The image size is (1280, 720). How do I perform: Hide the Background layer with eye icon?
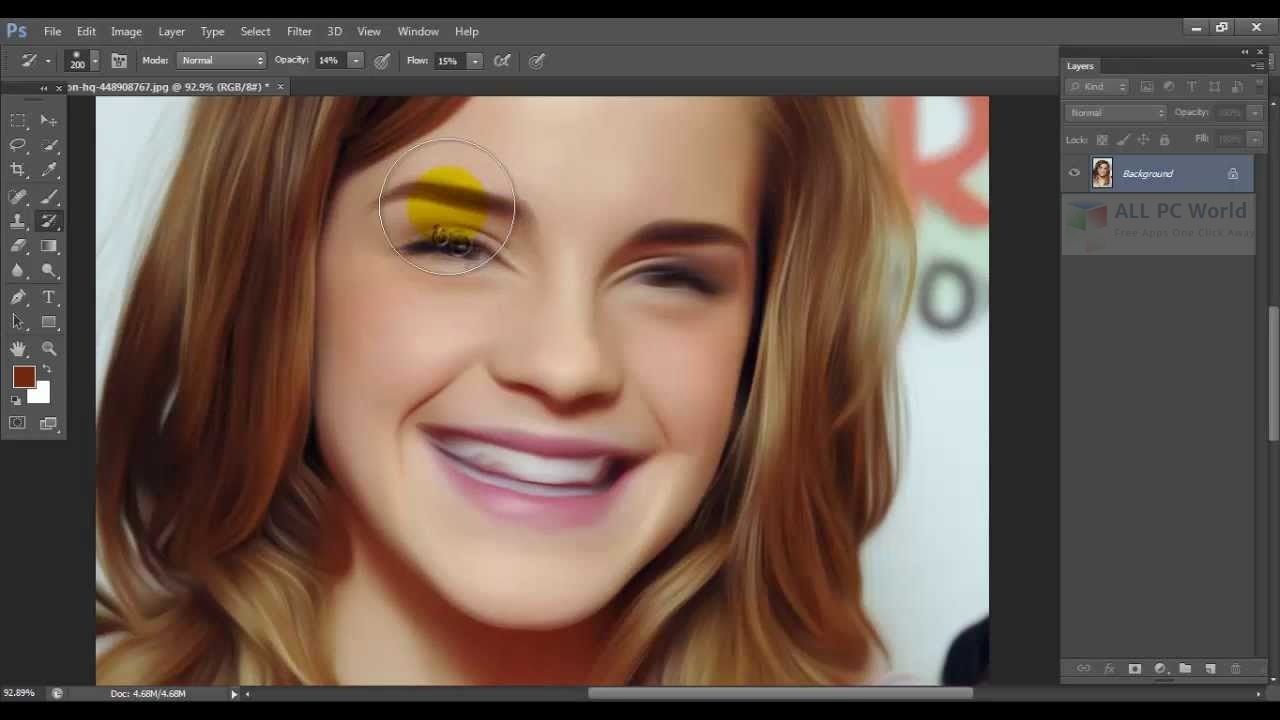(x=1074, y=173)
